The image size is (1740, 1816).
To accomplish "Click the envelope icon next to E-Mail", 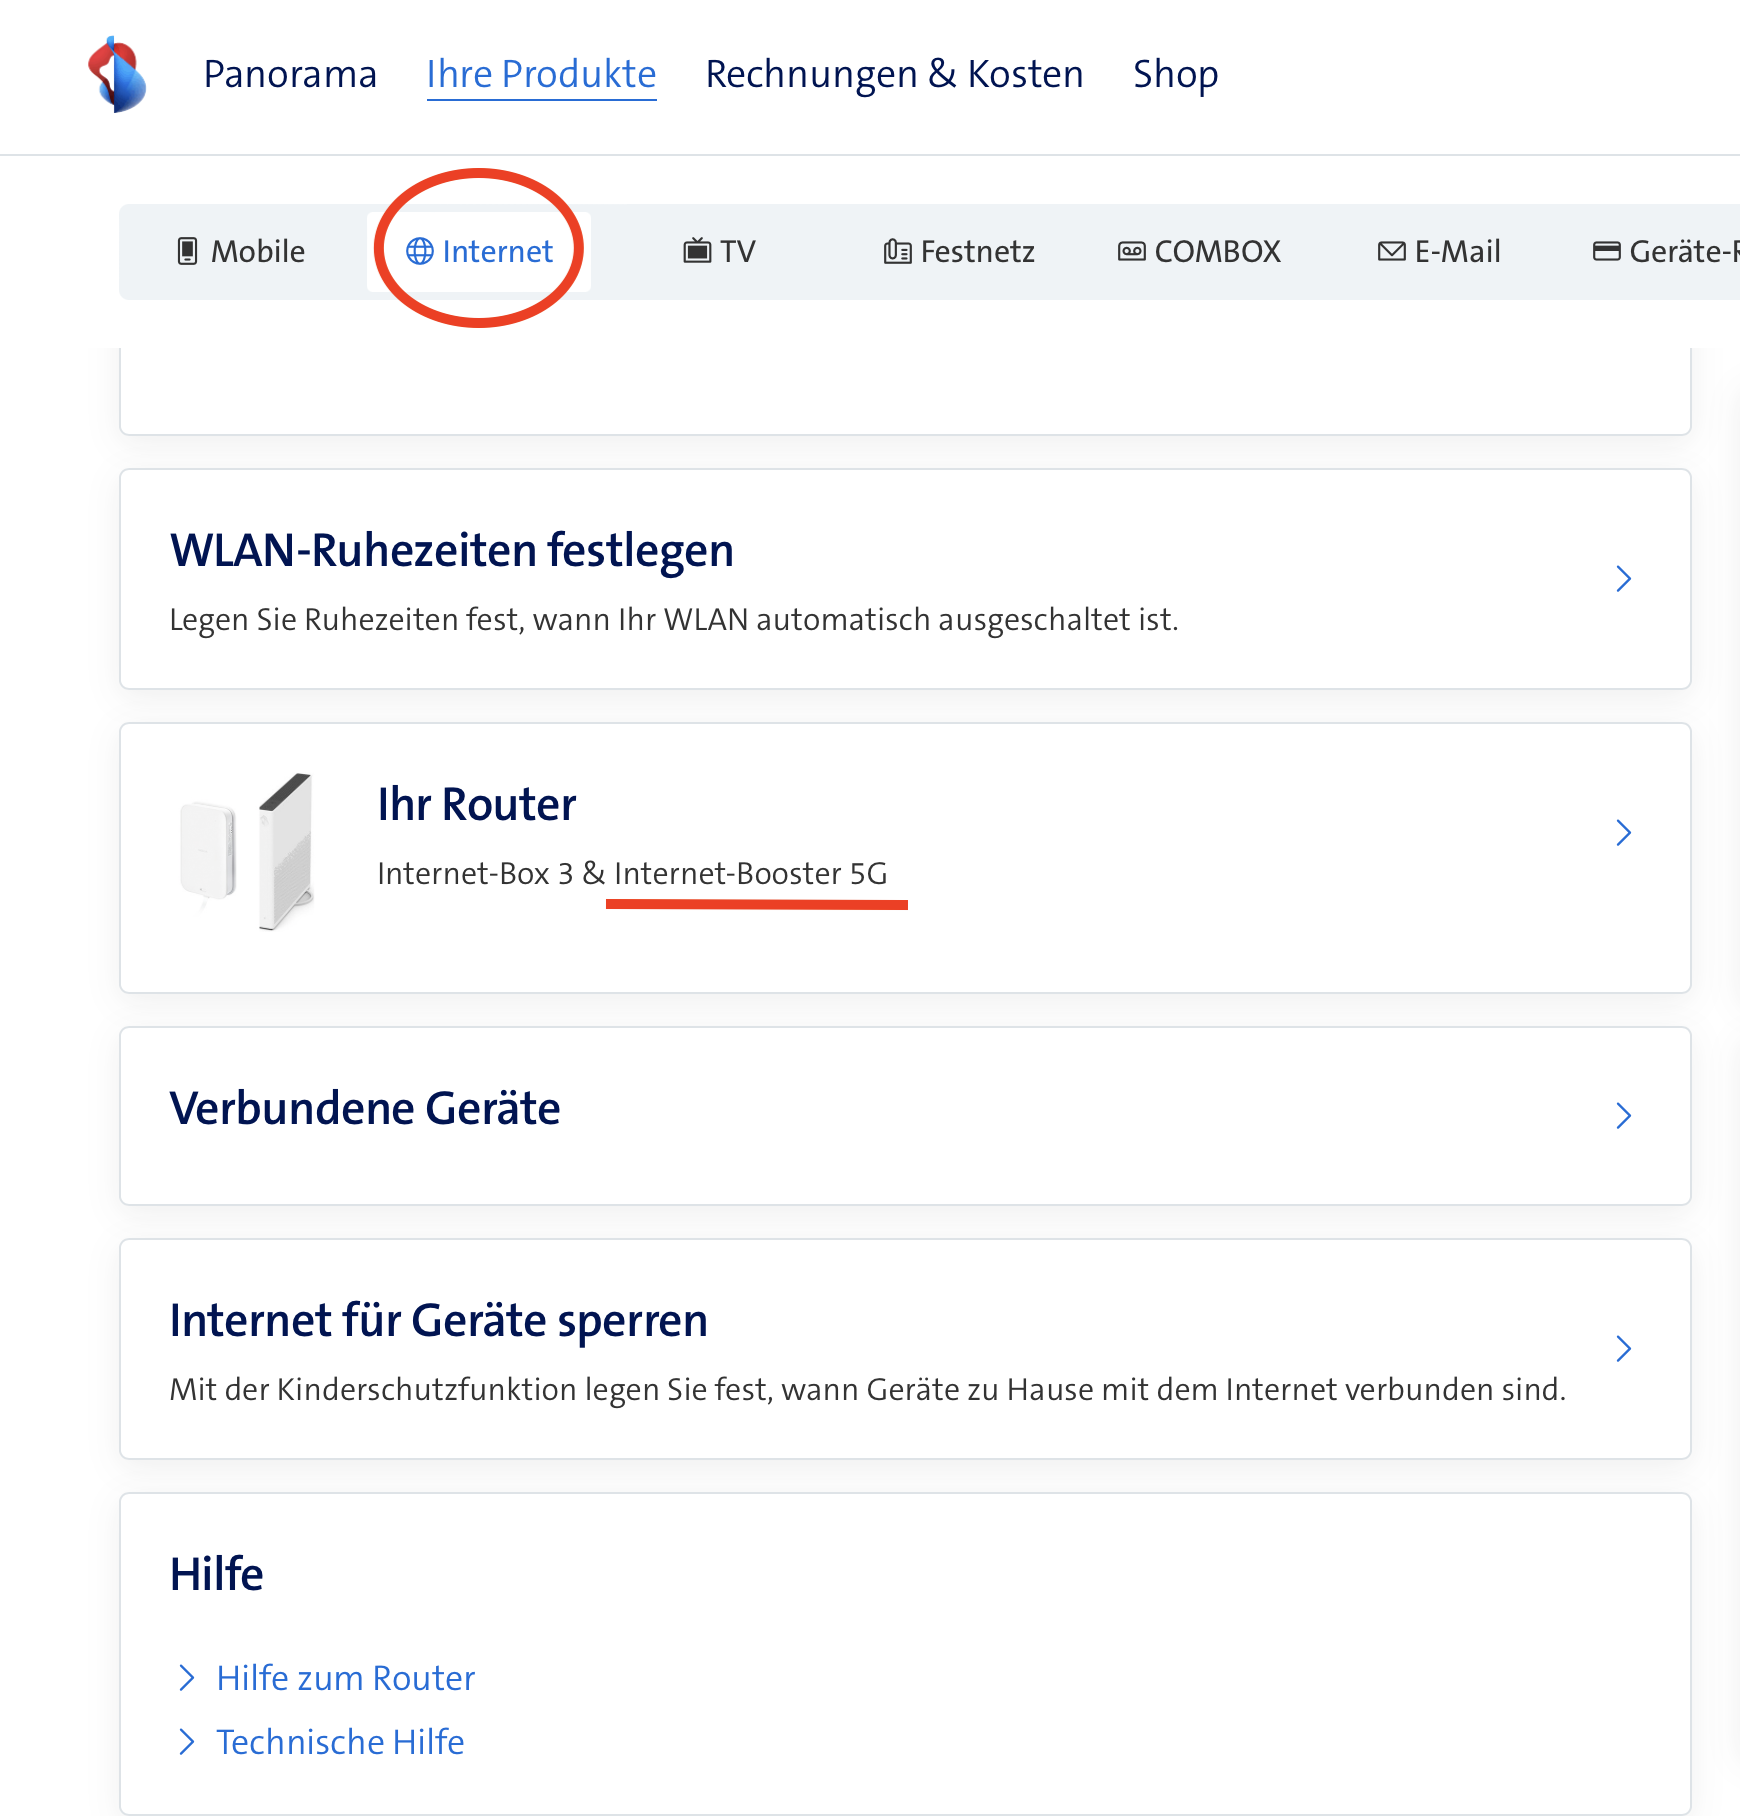I will (x=1391, y=251).
